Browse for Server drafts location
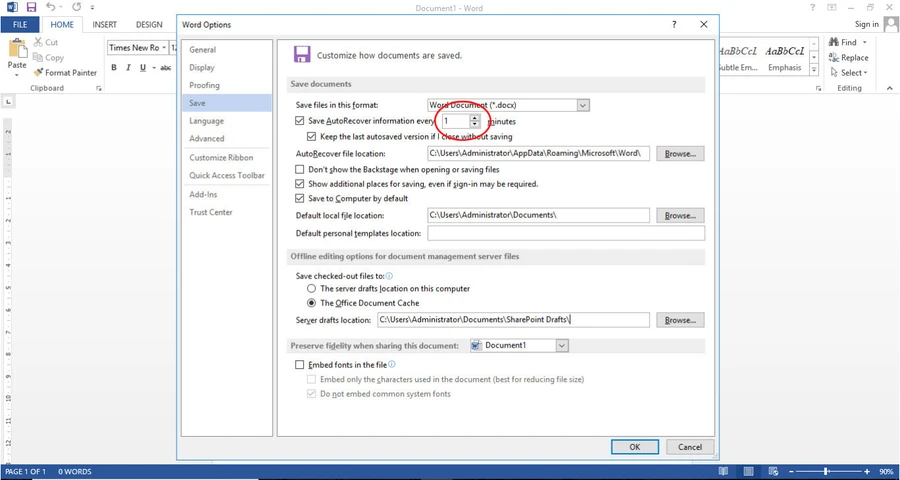The height and width of the screenshot is (480, 900). pos(680,320)
